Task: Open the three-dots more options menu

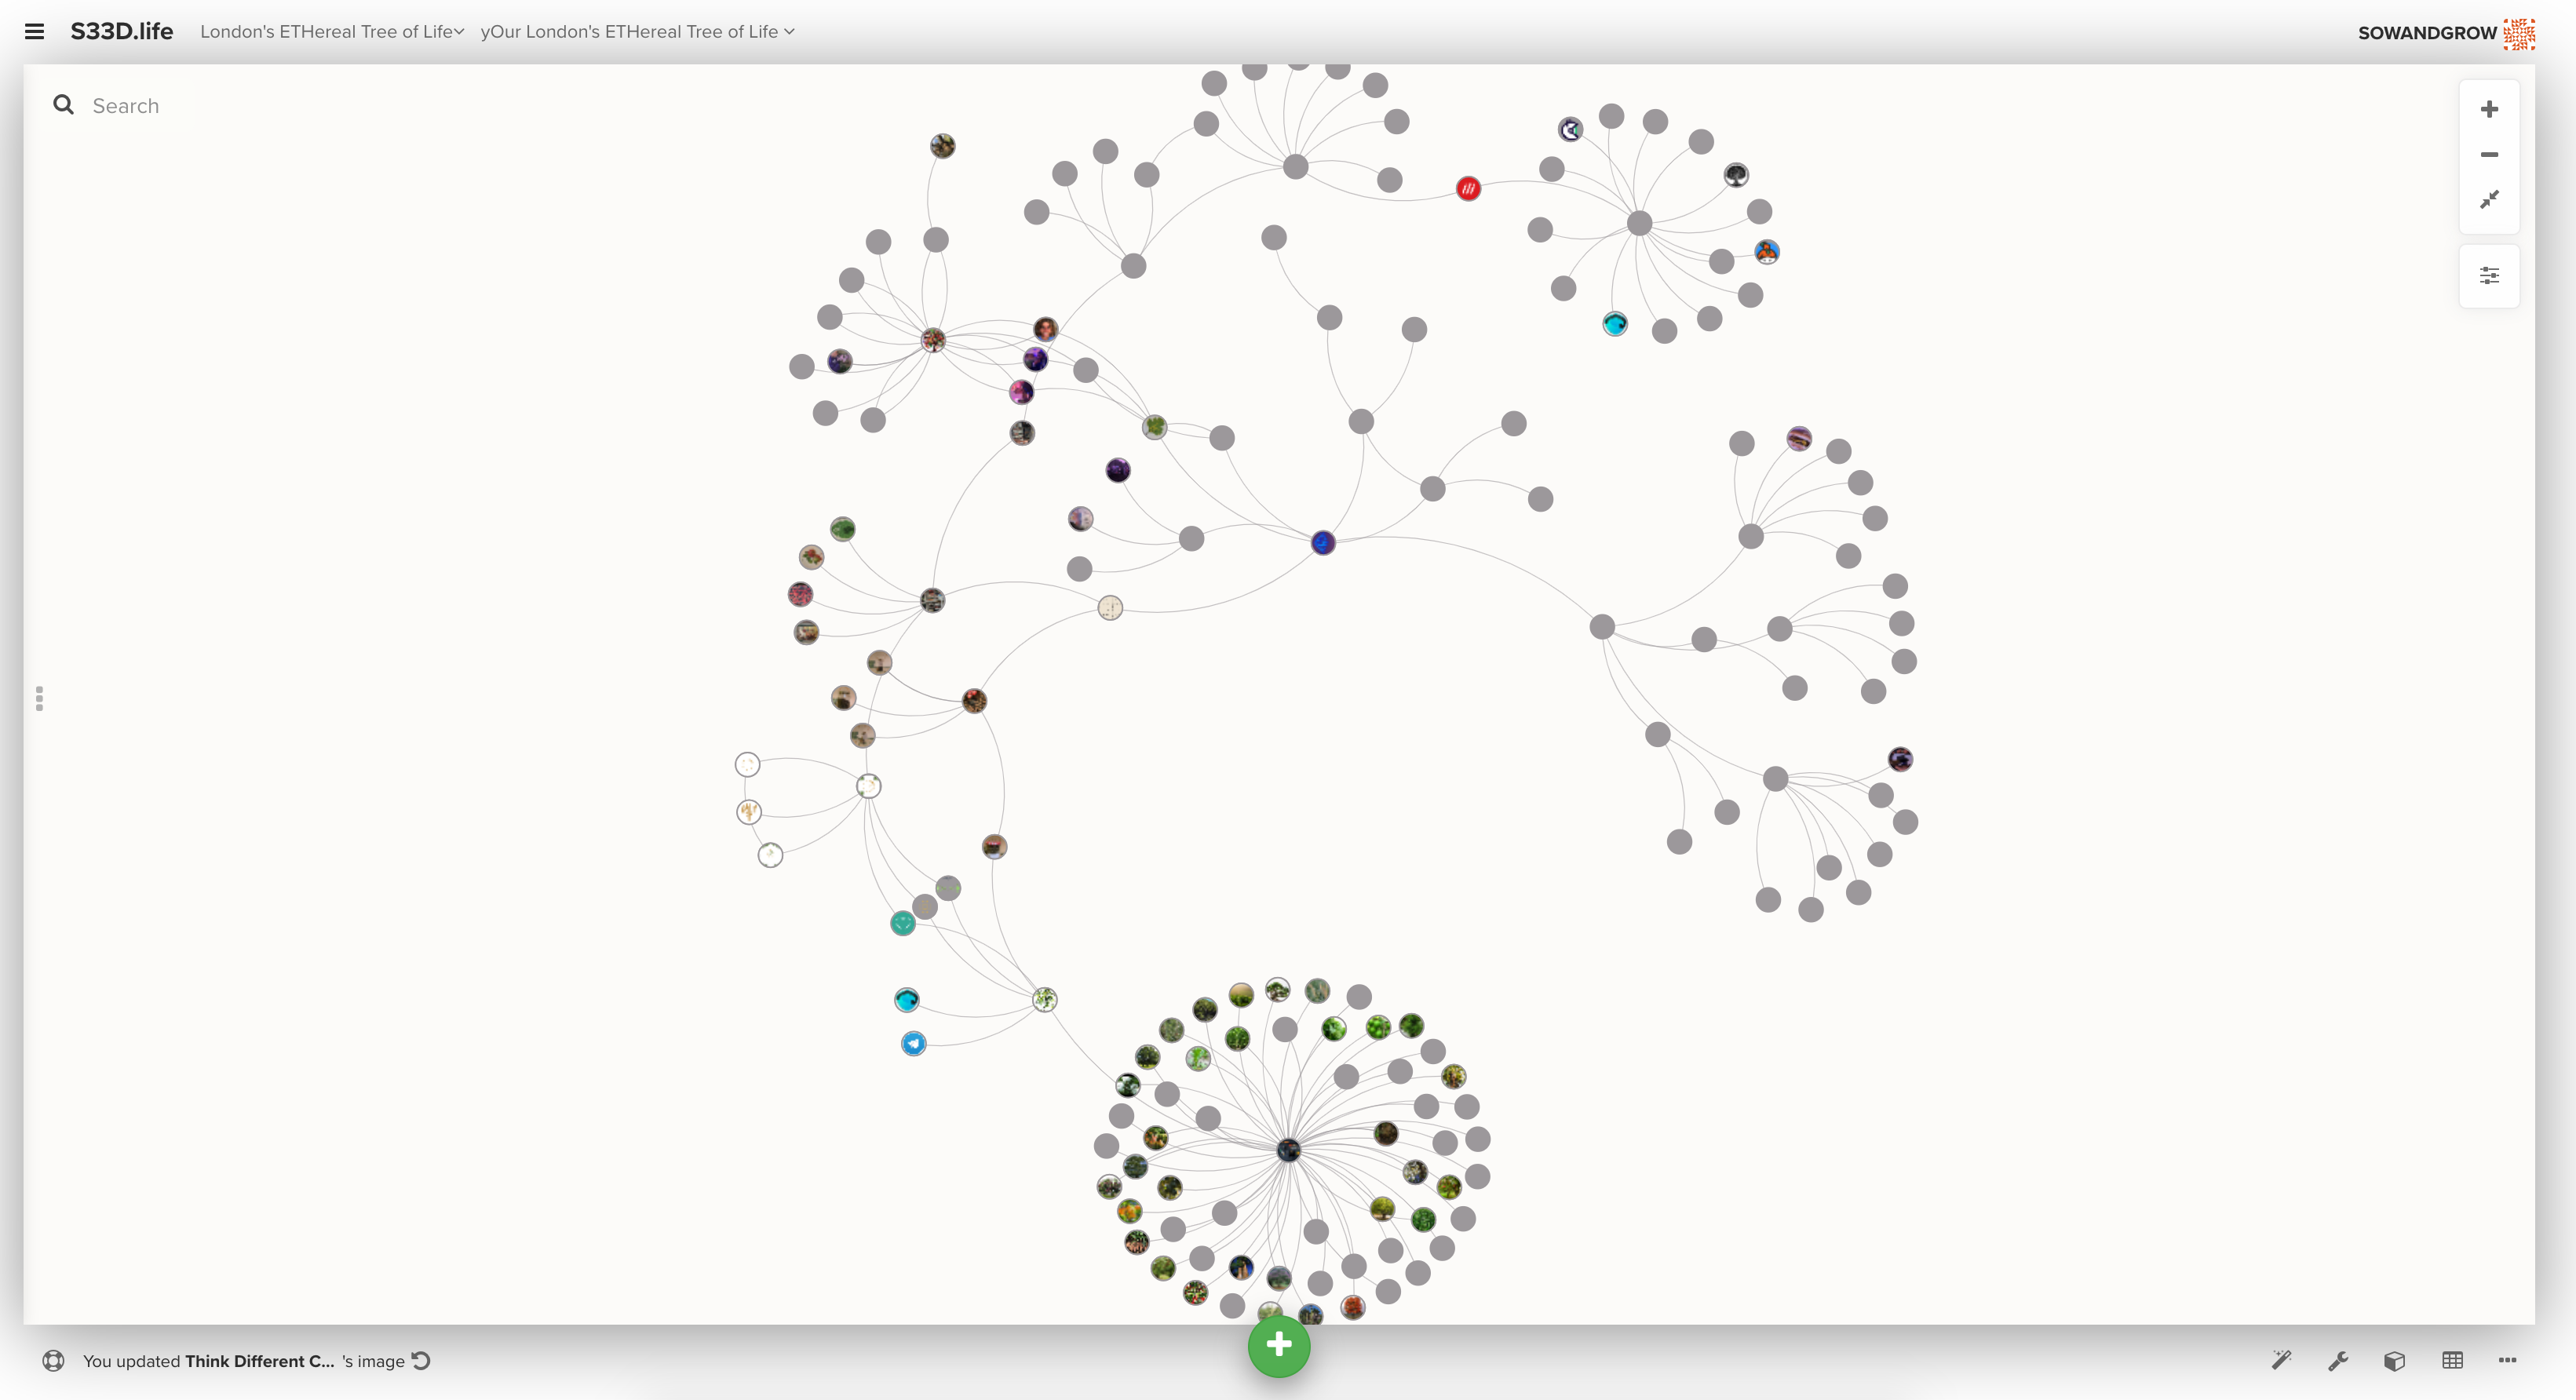Action: [2507, 1360]
